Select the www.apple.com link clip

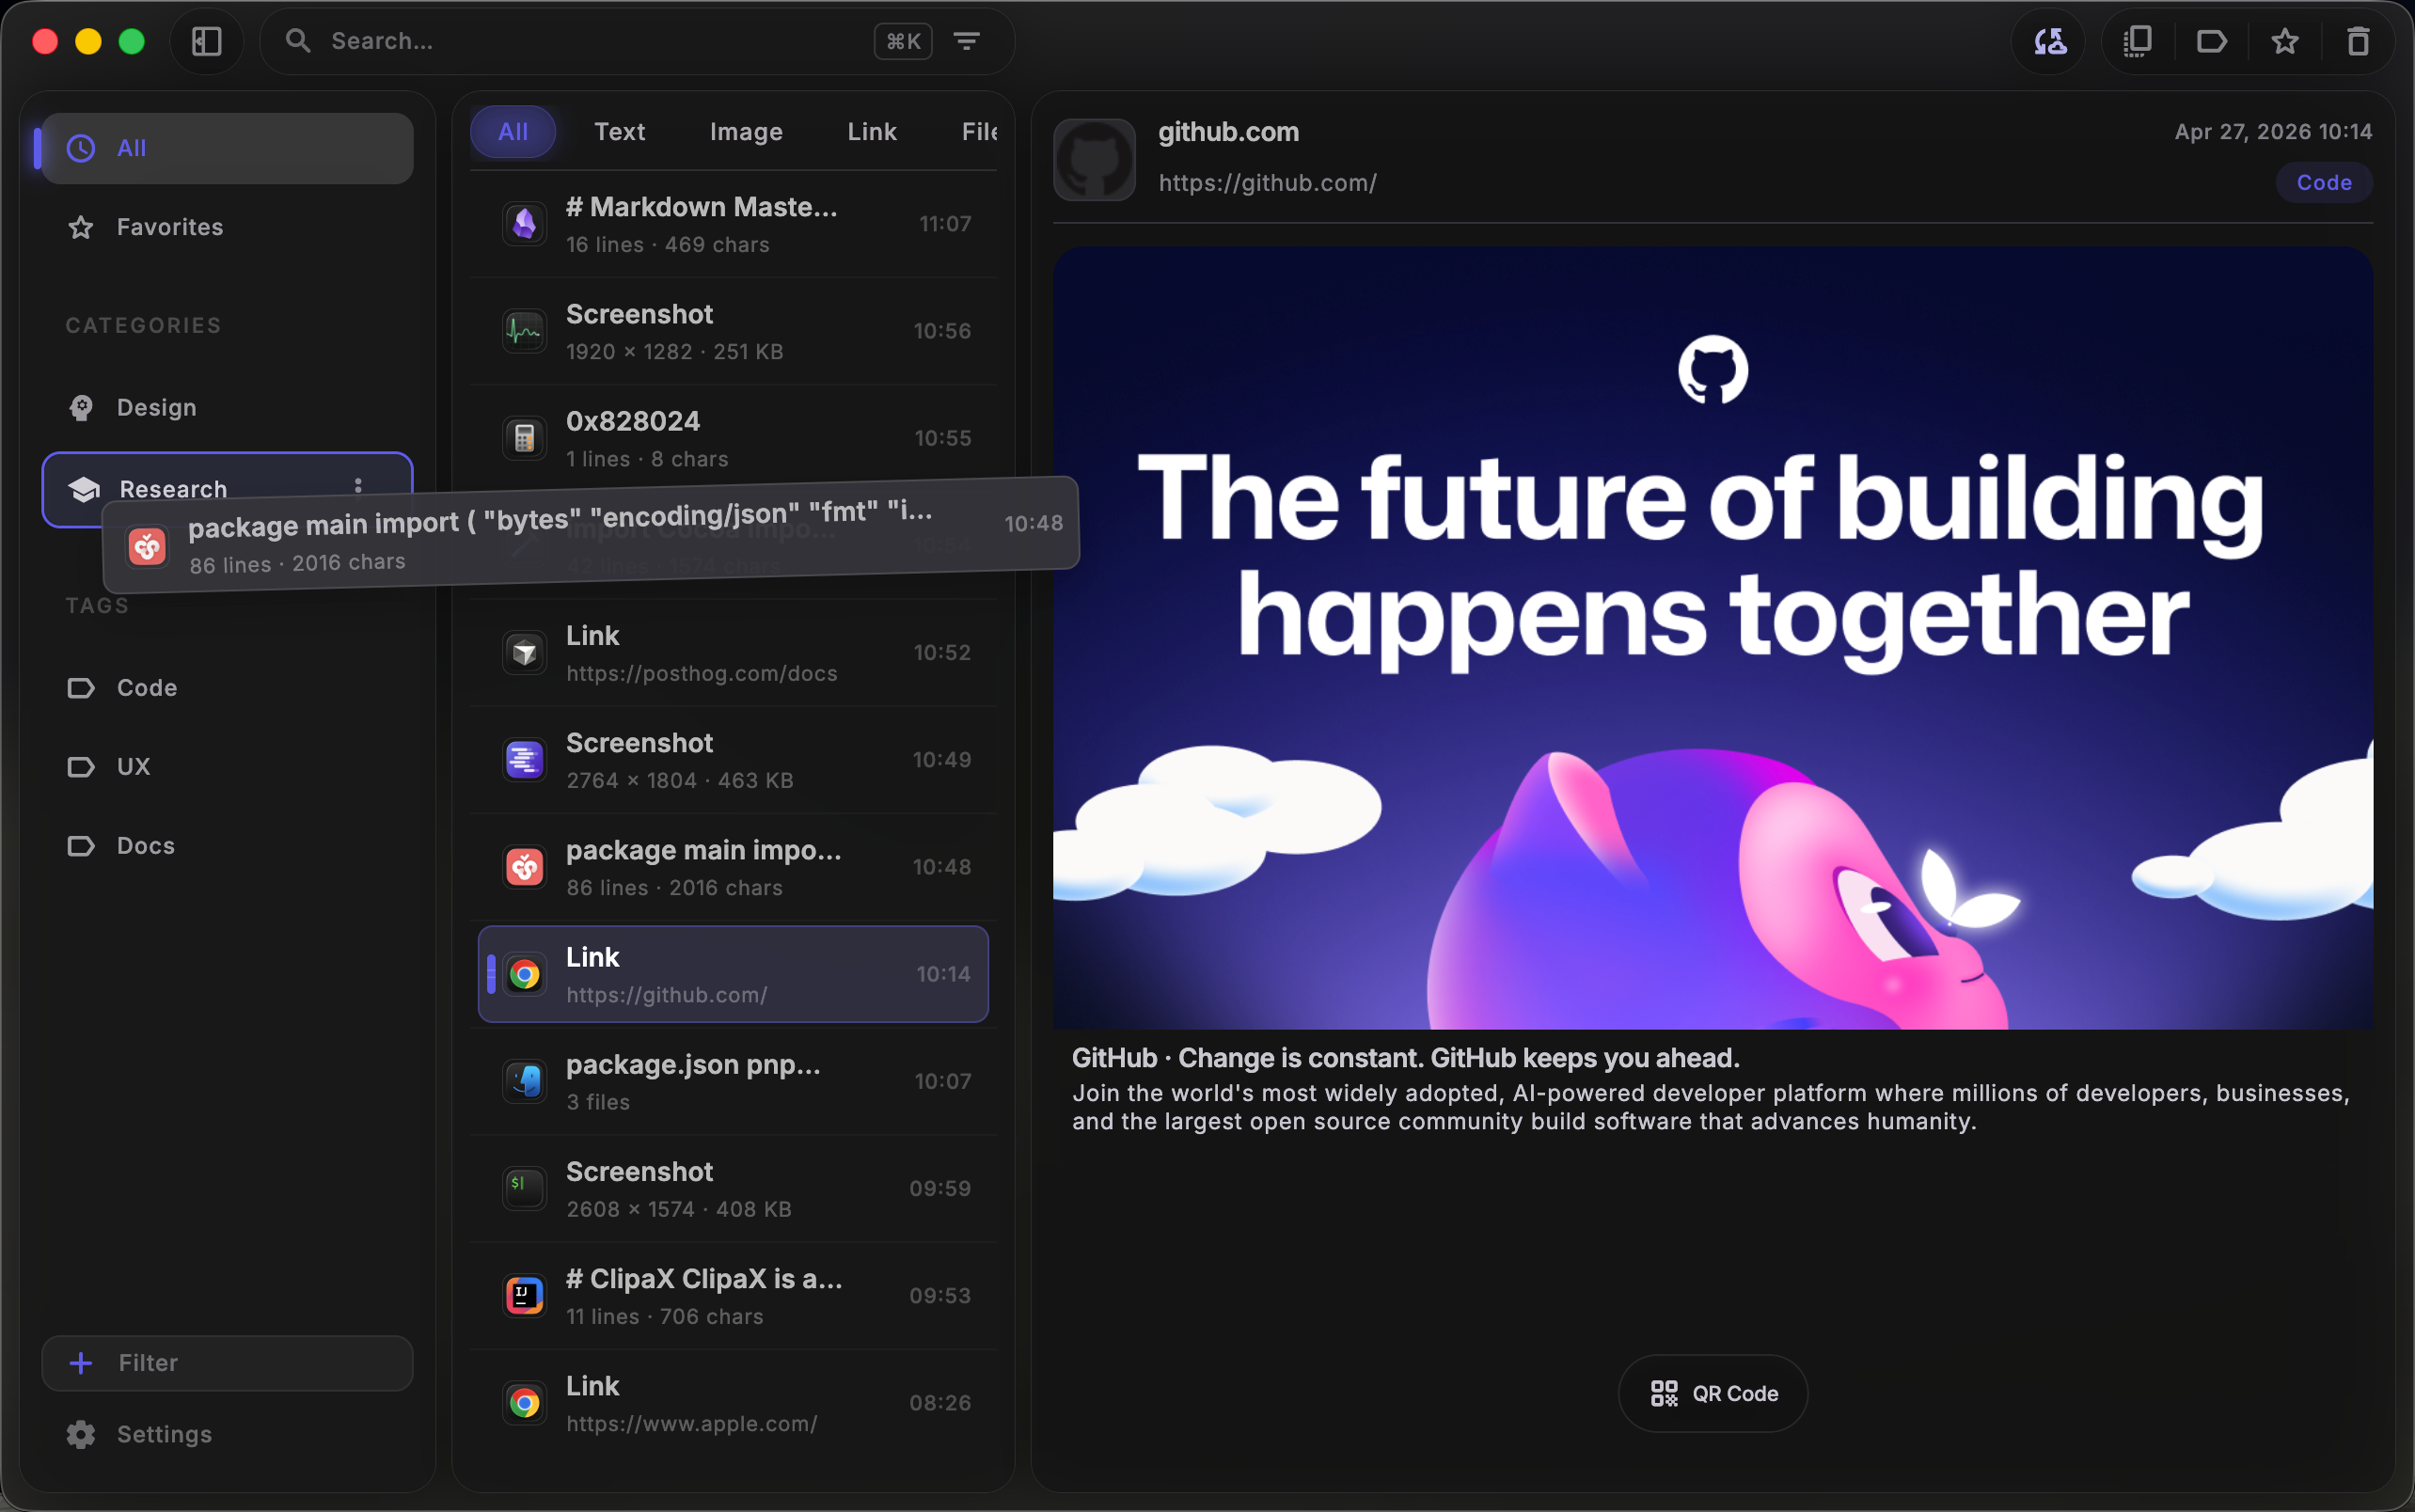(734, 1403)
